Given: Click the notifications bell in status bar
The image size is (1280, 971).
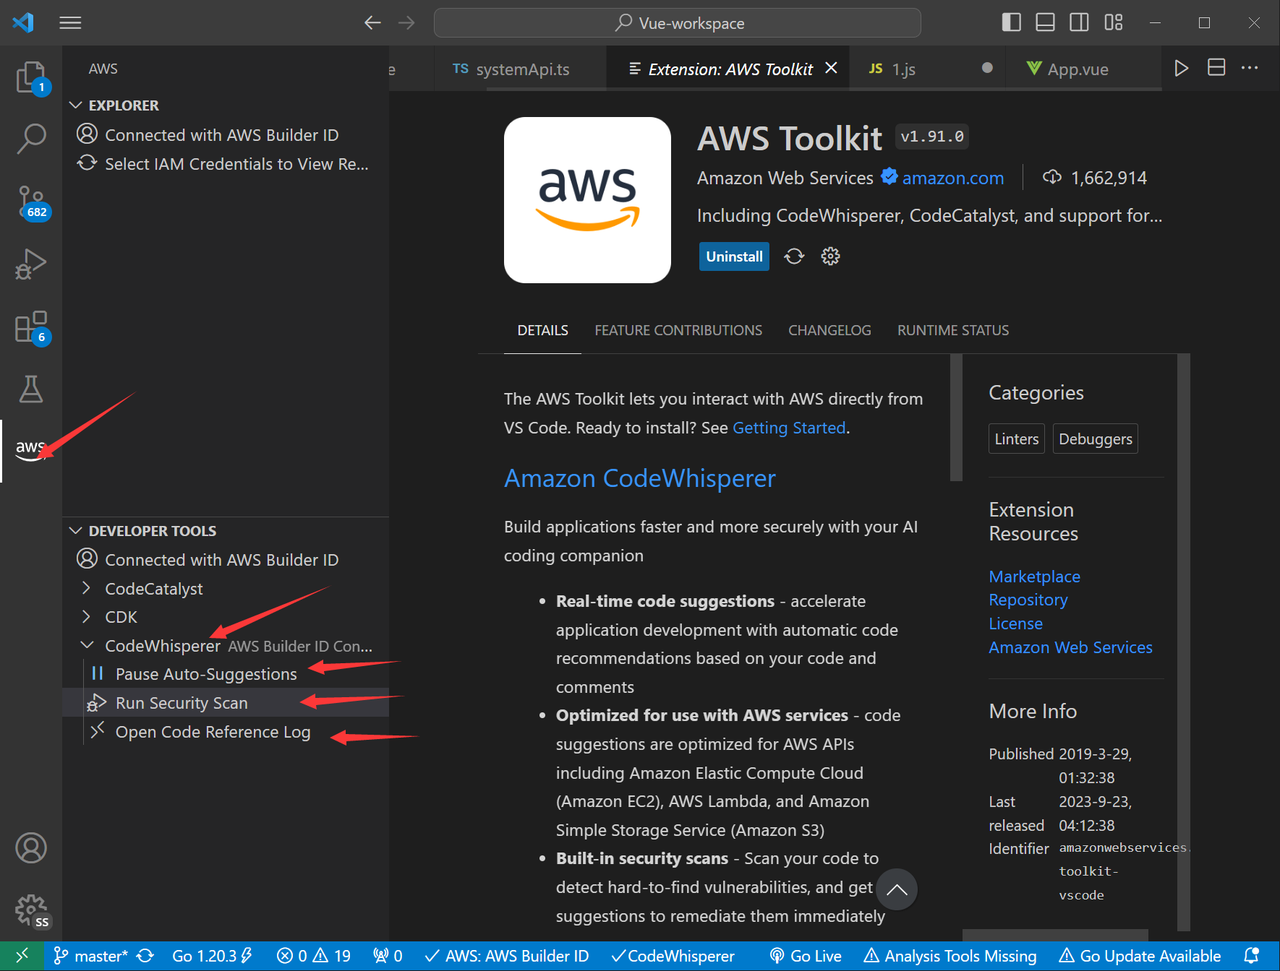Looking at the screenshot, I should 1251,956.
